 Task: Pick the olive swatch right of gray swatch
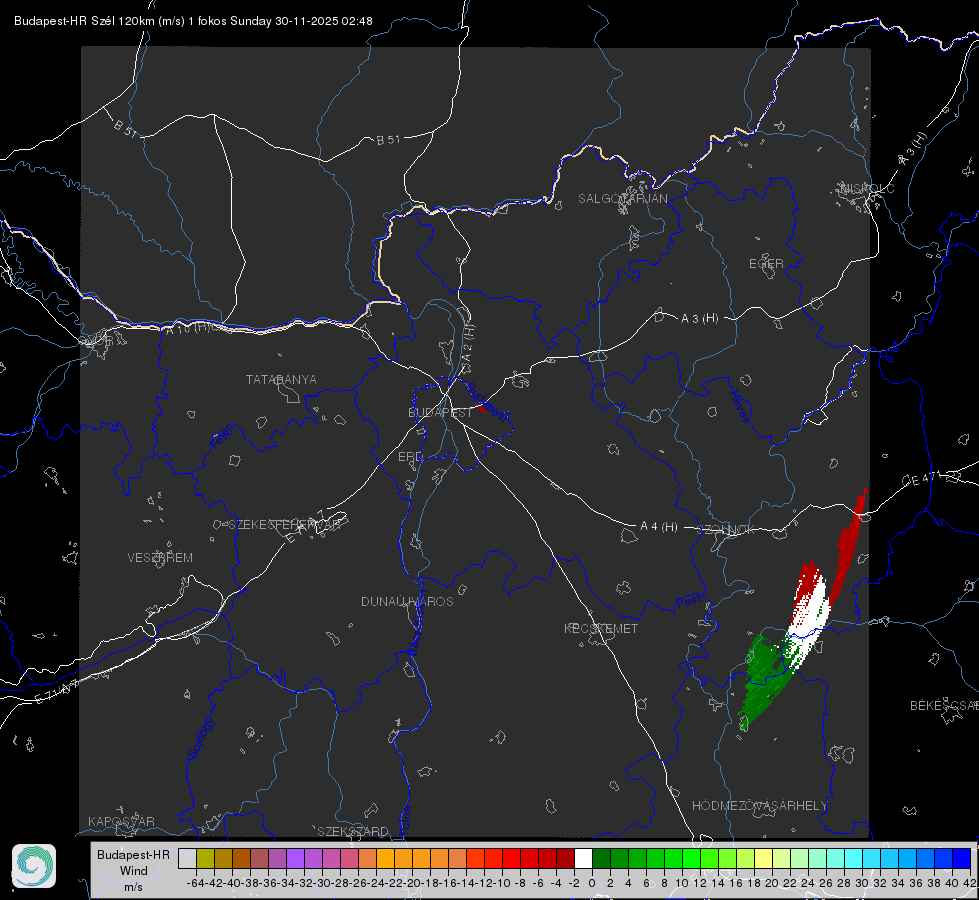pyautogui.click(x=205, y=858)
